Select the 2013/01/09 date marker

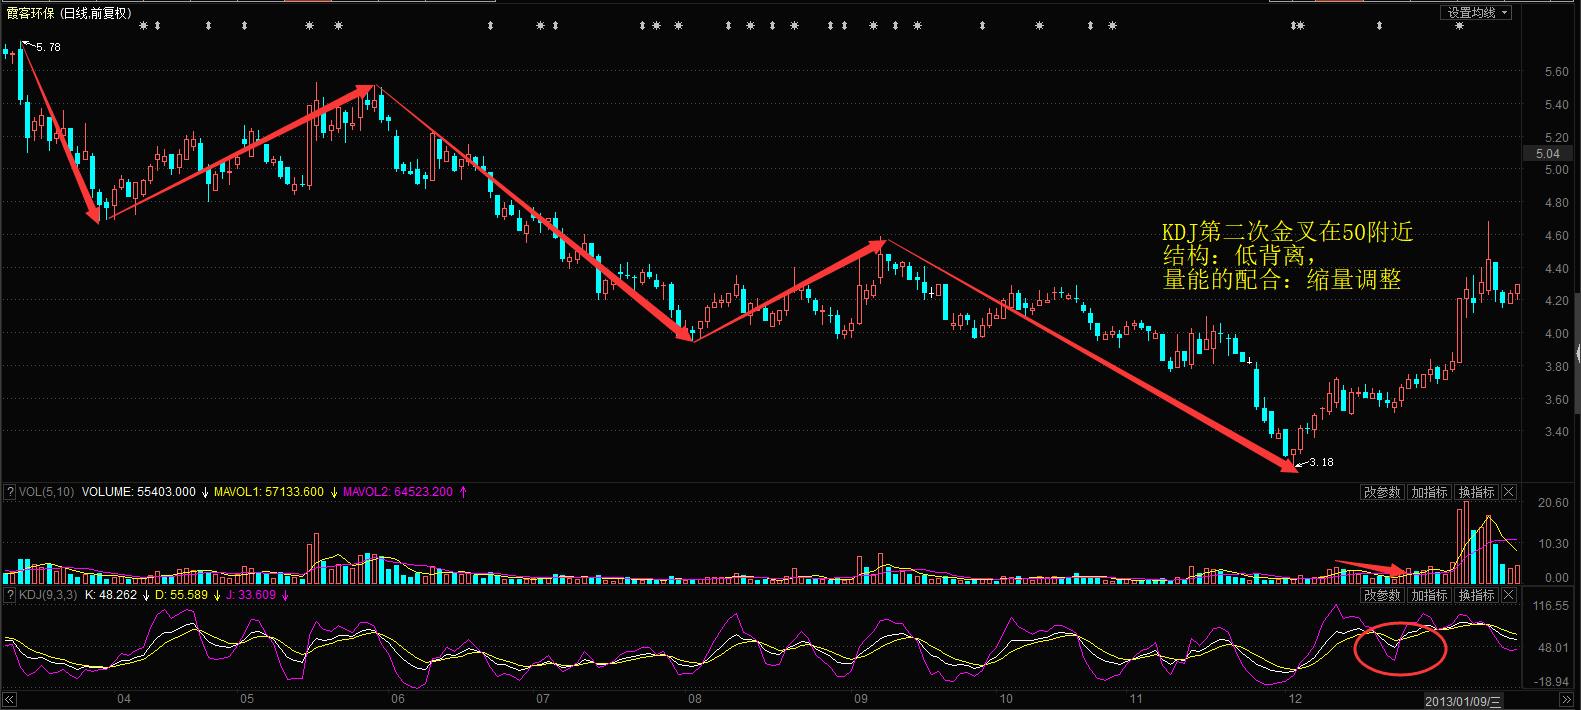[x=1462, y=700]
